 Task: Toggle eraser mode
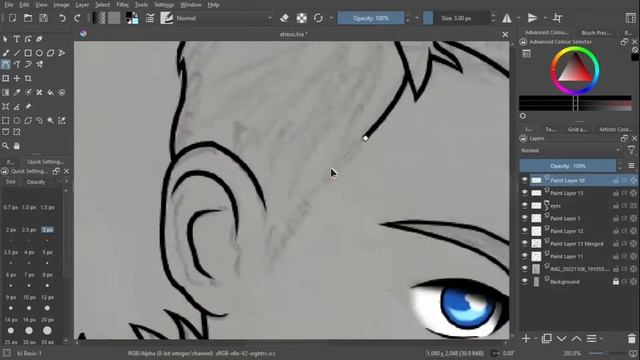[x=284, y=18]
